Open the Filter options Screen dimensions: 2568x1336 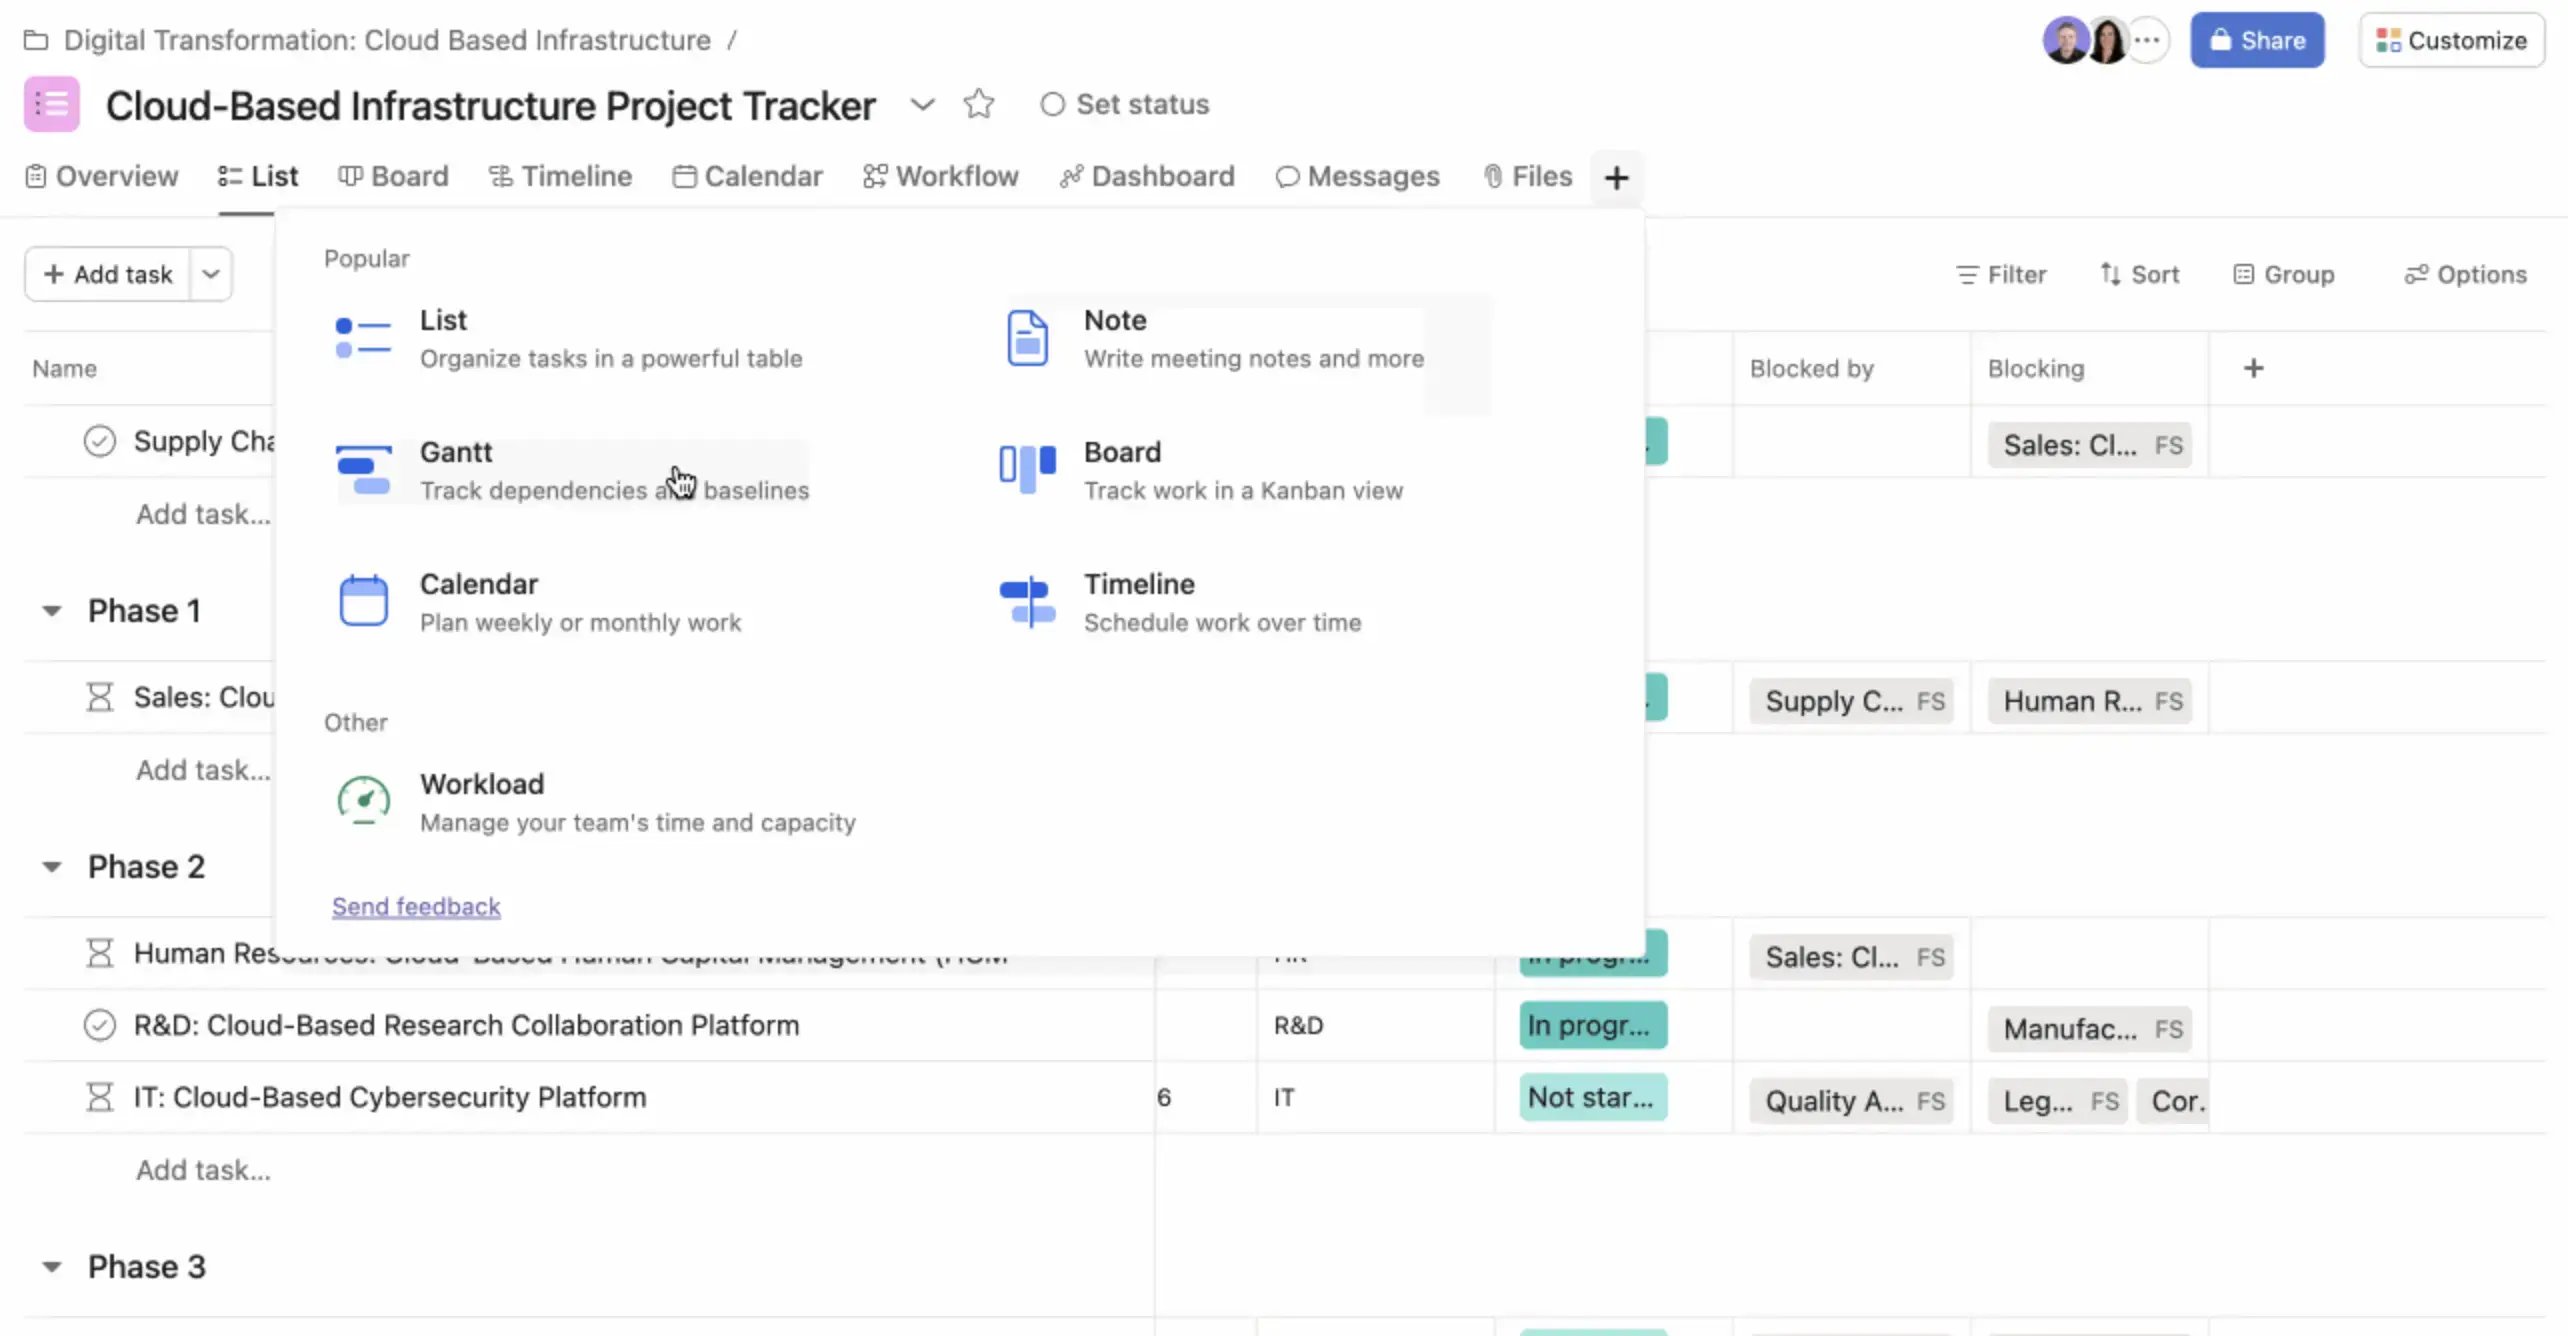pyautogui.click(x=2001, y=274)
